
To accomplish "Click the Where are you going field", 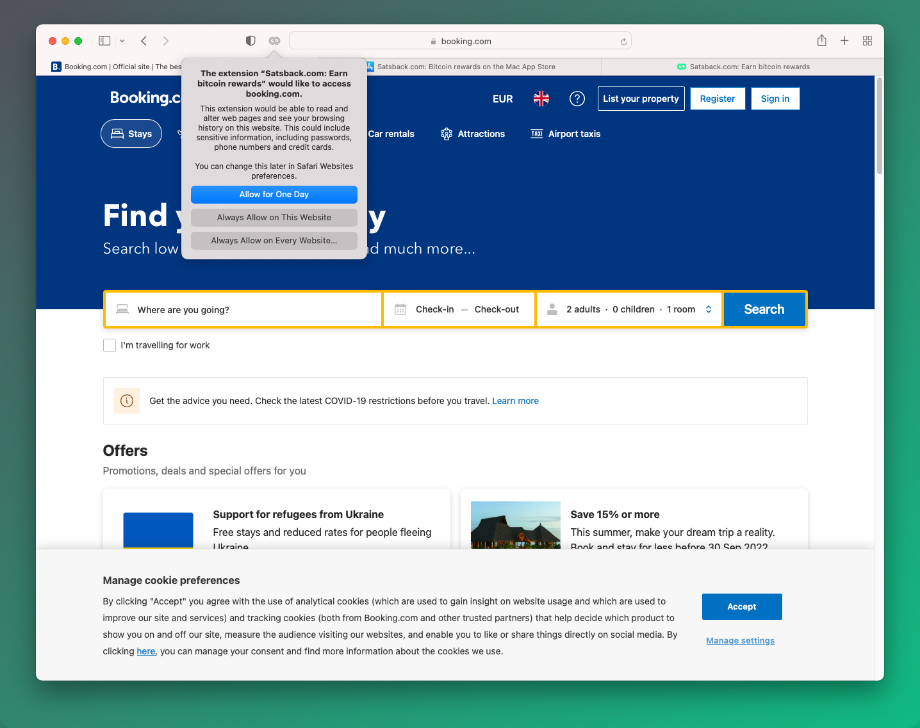I will point(243,310).
